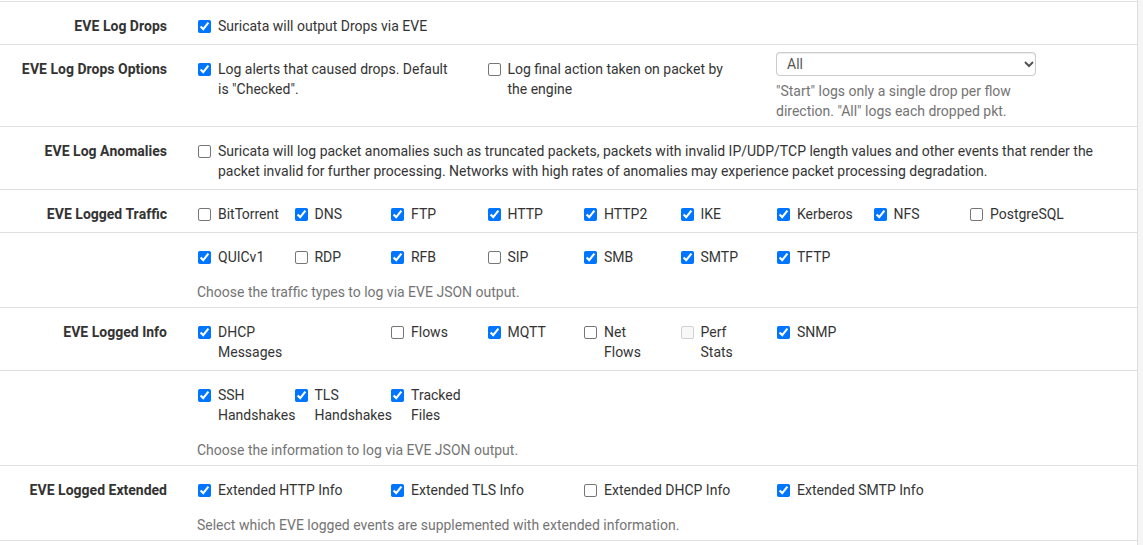Enable PostgreSQL traffic logging
1143x545 pixels.
click(977, 214)
